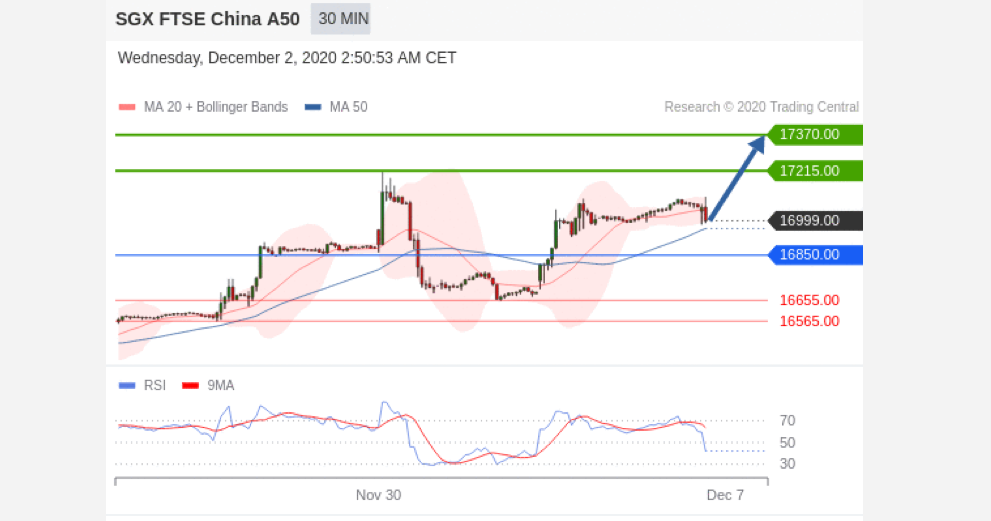Select the 17370.00 green resistance label
Screen dimensions: 991x521
815,135
